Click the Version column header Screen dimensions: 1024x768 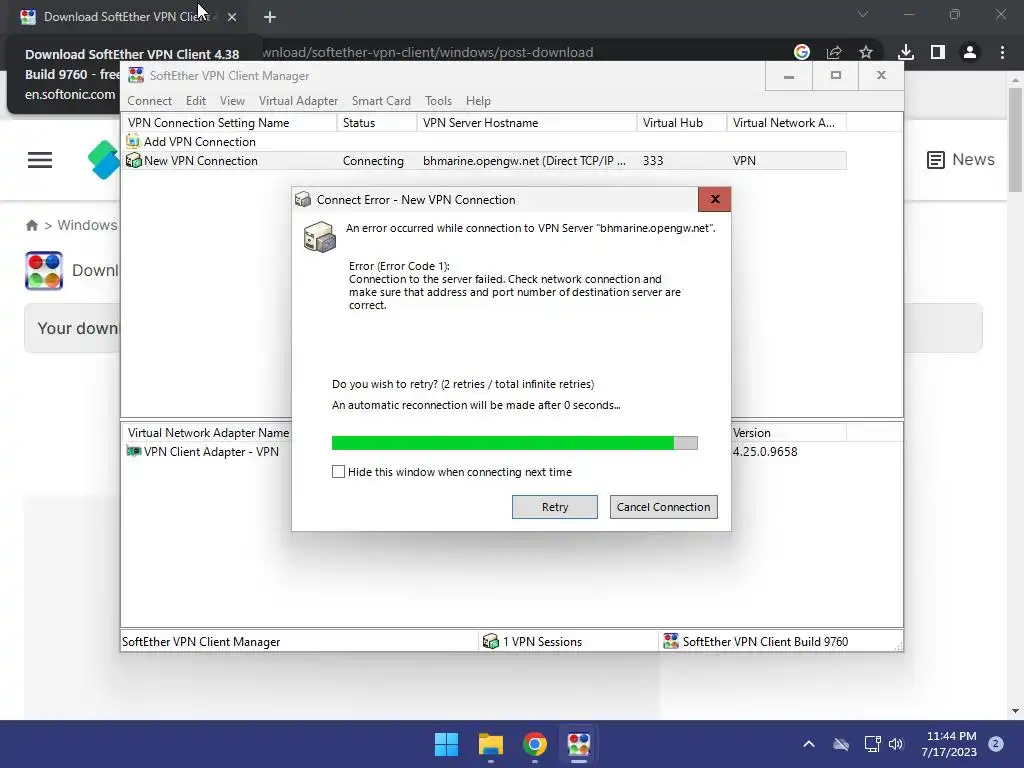pyautogui.click(x=751, y=433)
